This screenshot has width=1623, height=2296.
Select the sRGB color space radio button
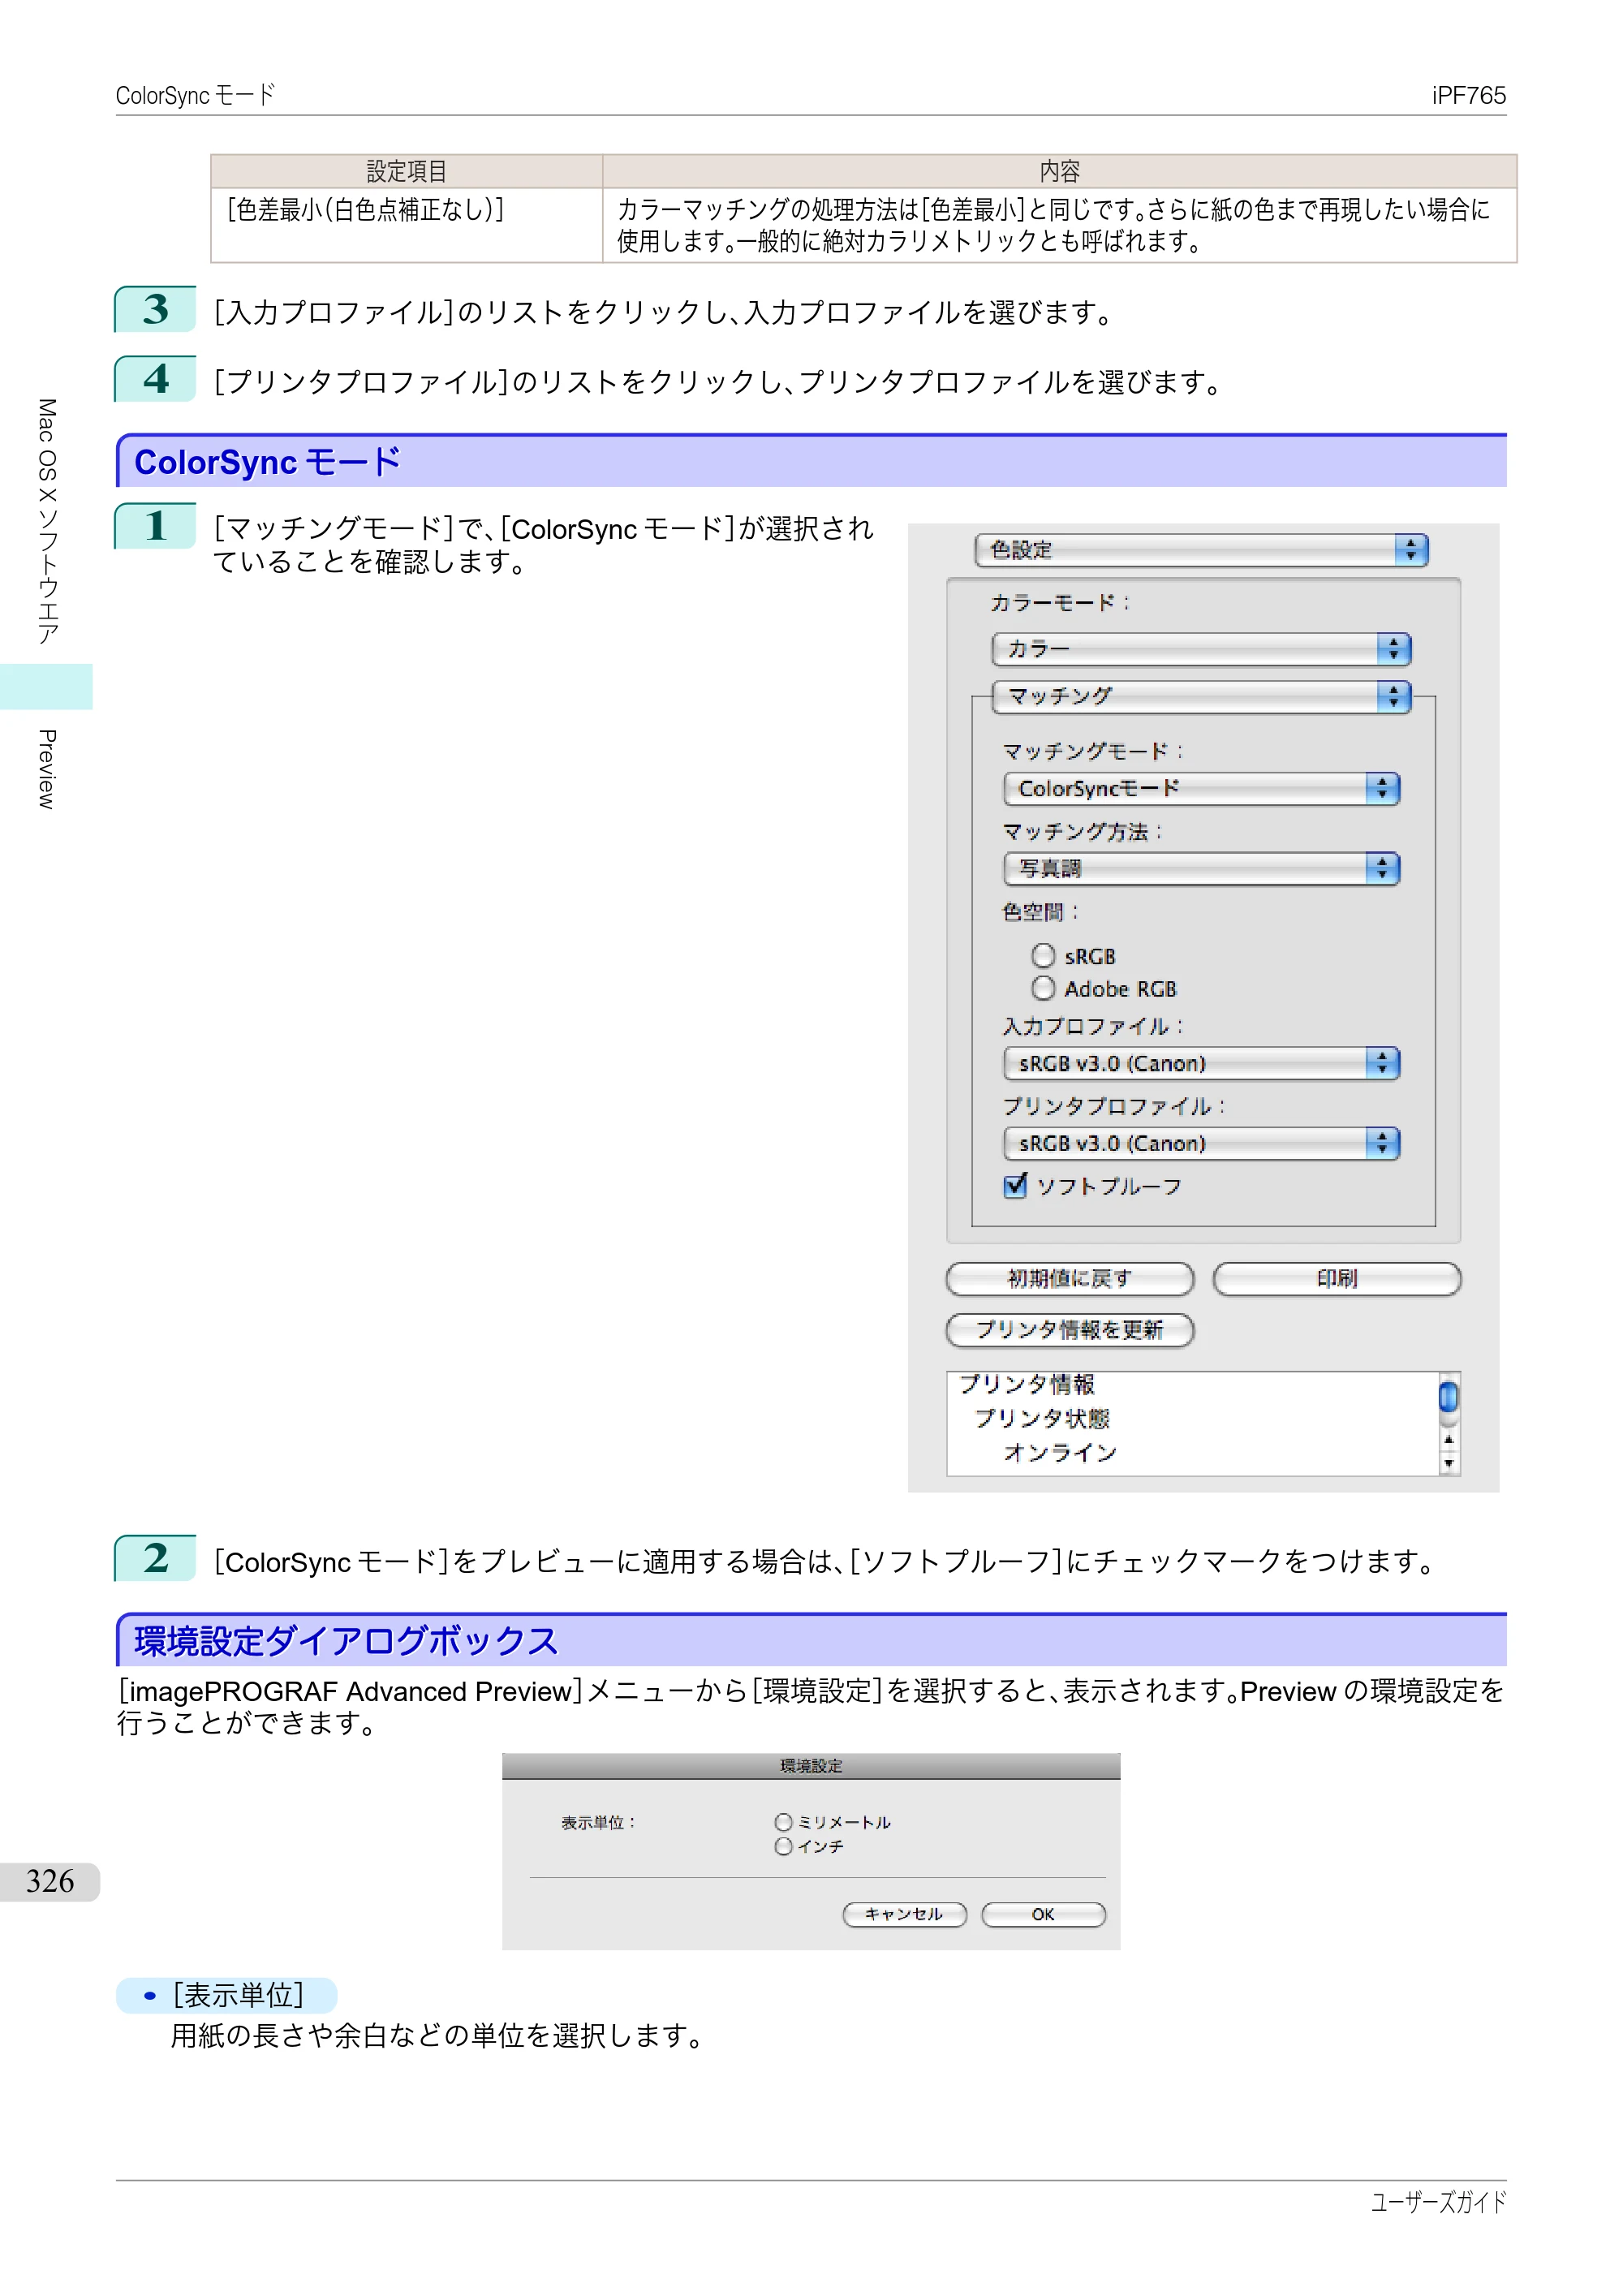(x=1043, y=956)
